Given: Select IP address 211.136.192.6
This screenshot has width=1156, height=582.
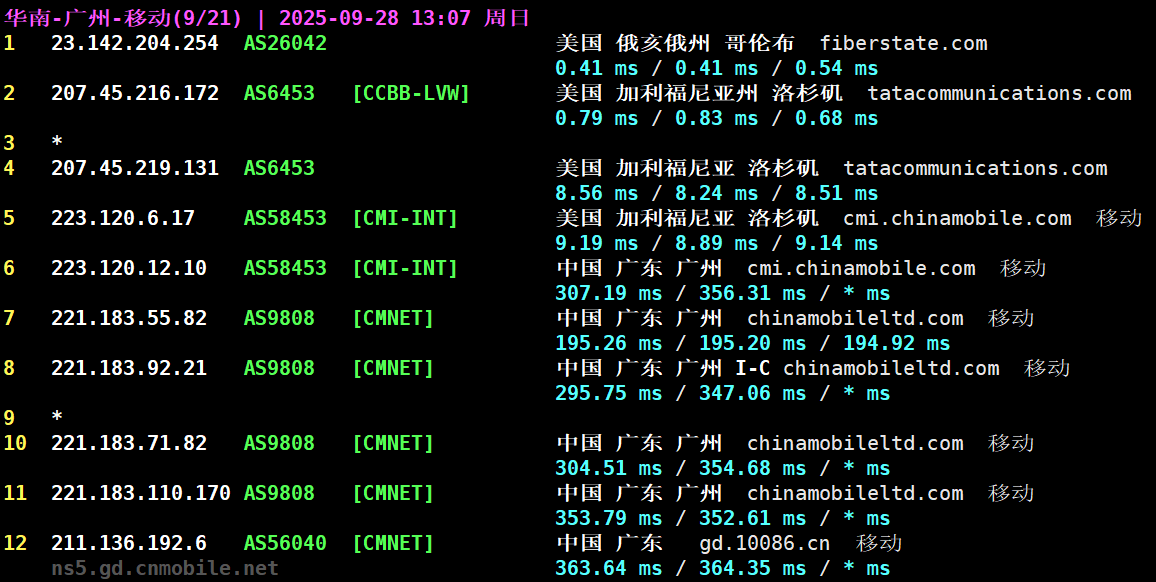Looking at the screenshot, I should pos(129,543).
